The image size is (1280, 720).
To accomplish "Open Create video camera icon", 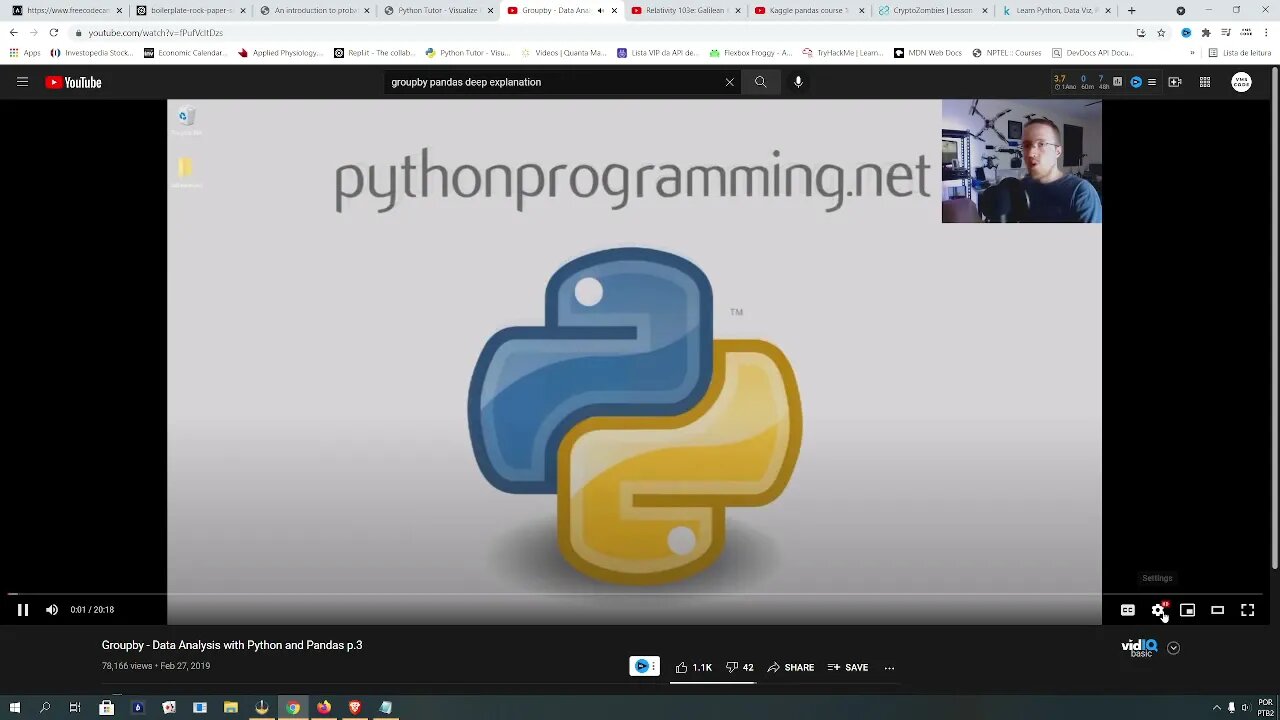I will click(x=1175, y=82).
